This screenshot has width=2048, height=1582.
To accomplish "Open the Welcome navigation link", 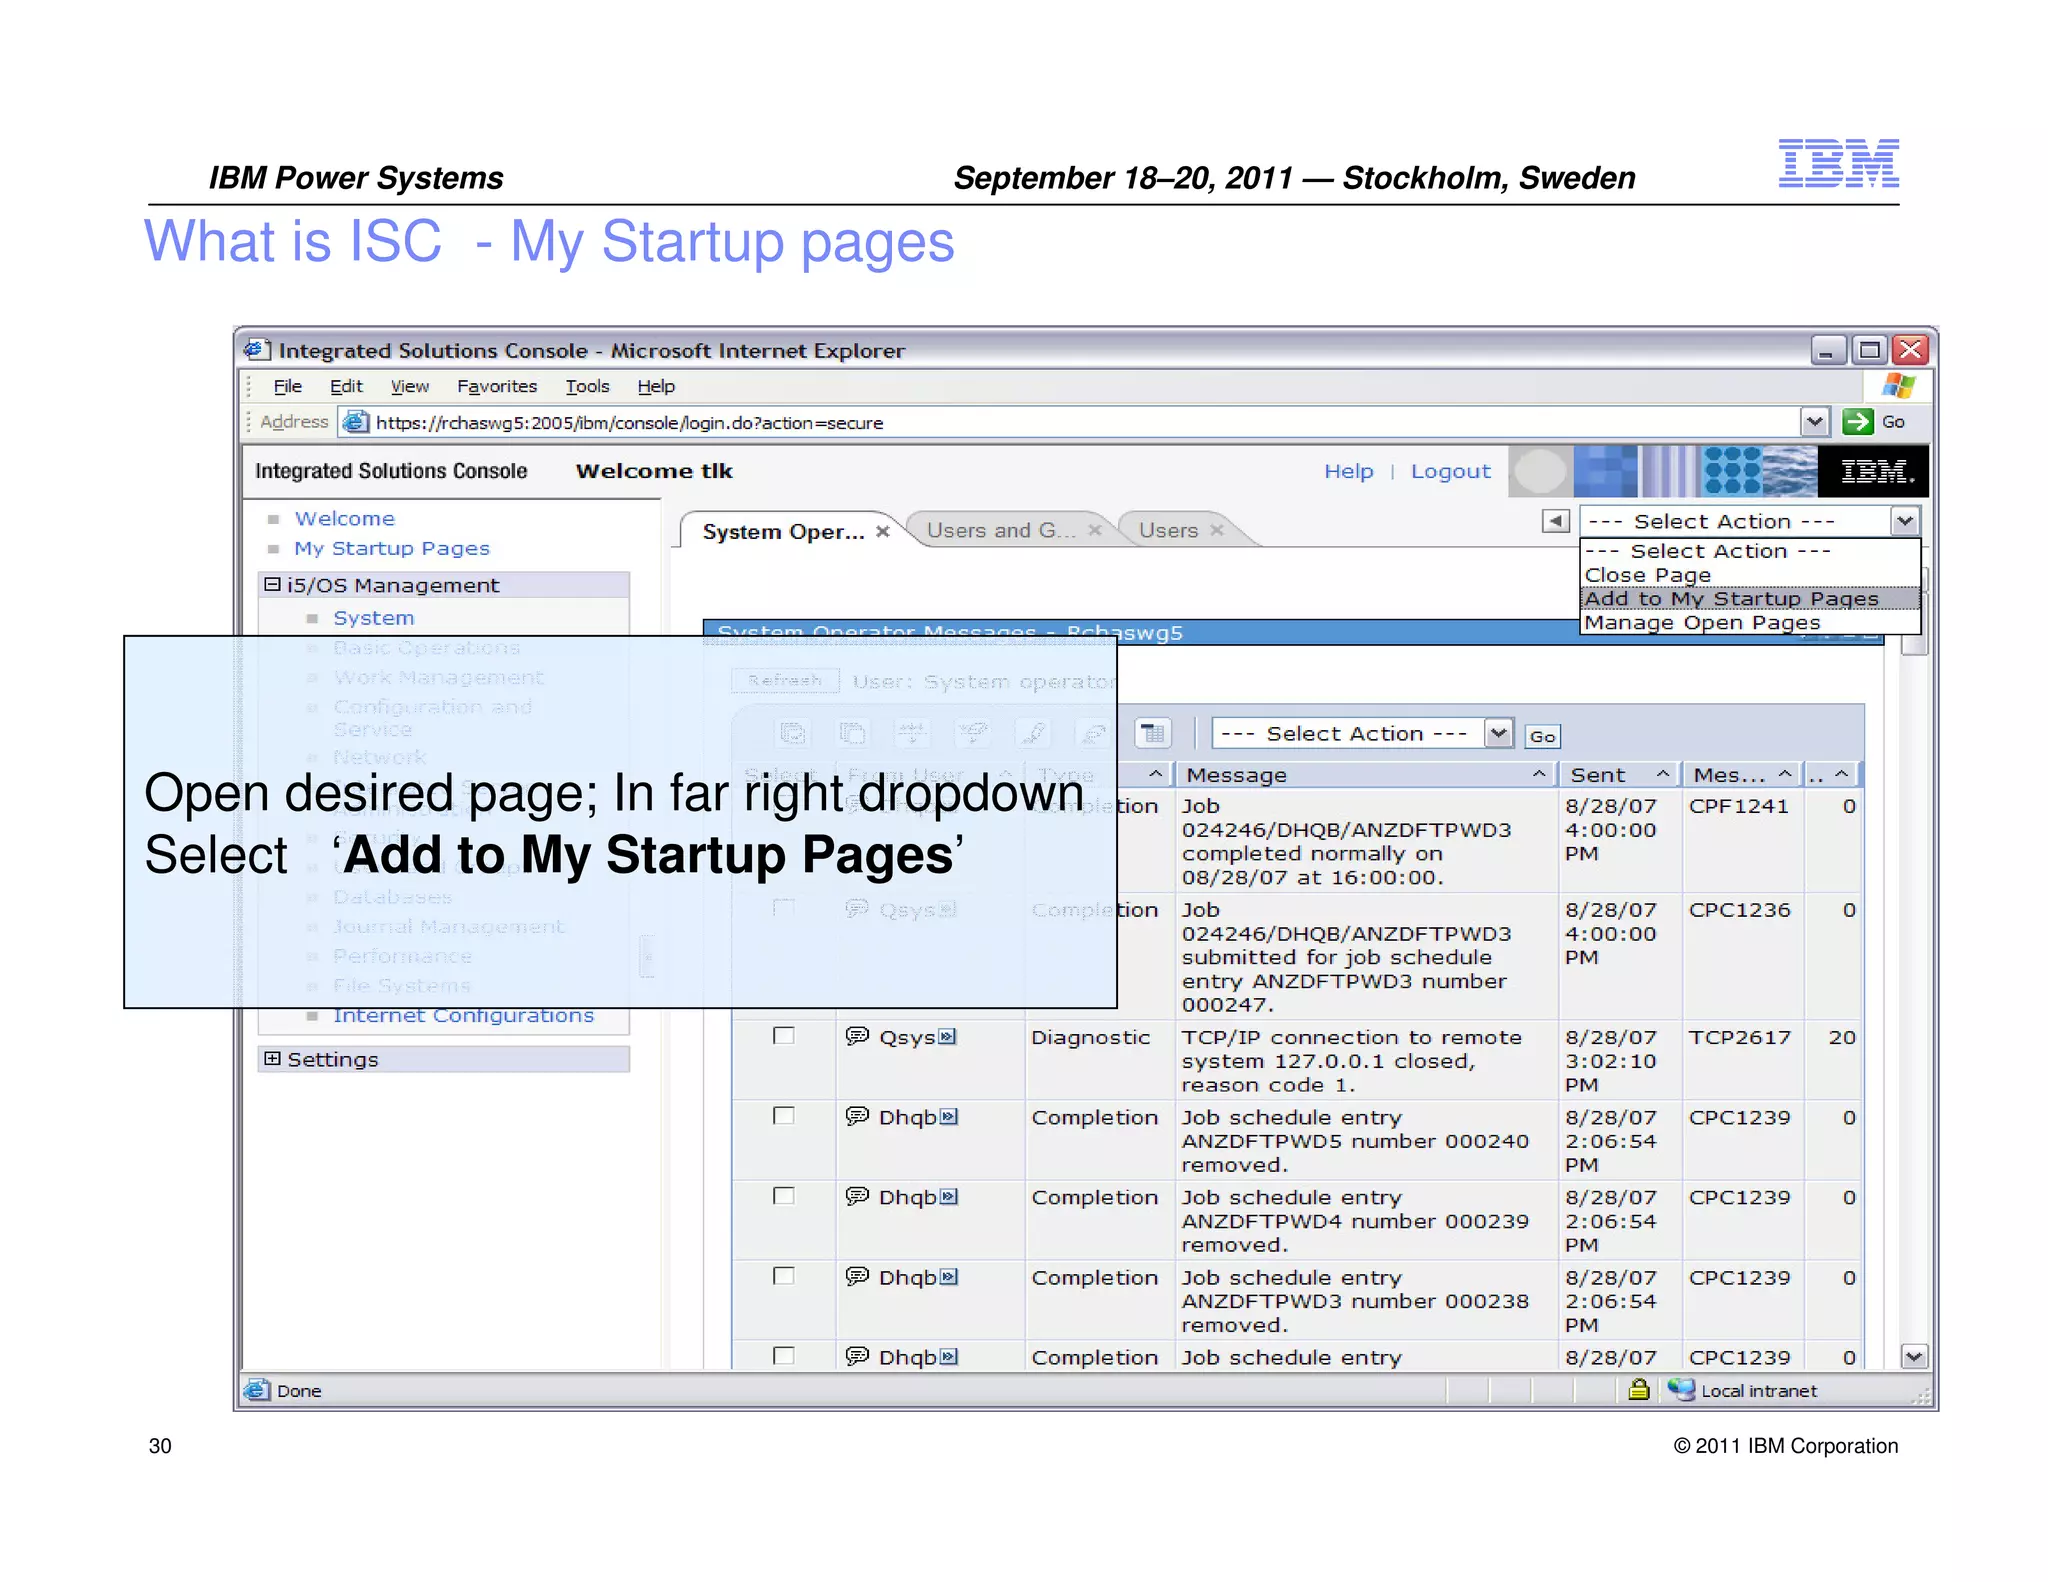I will click(344, 518).
